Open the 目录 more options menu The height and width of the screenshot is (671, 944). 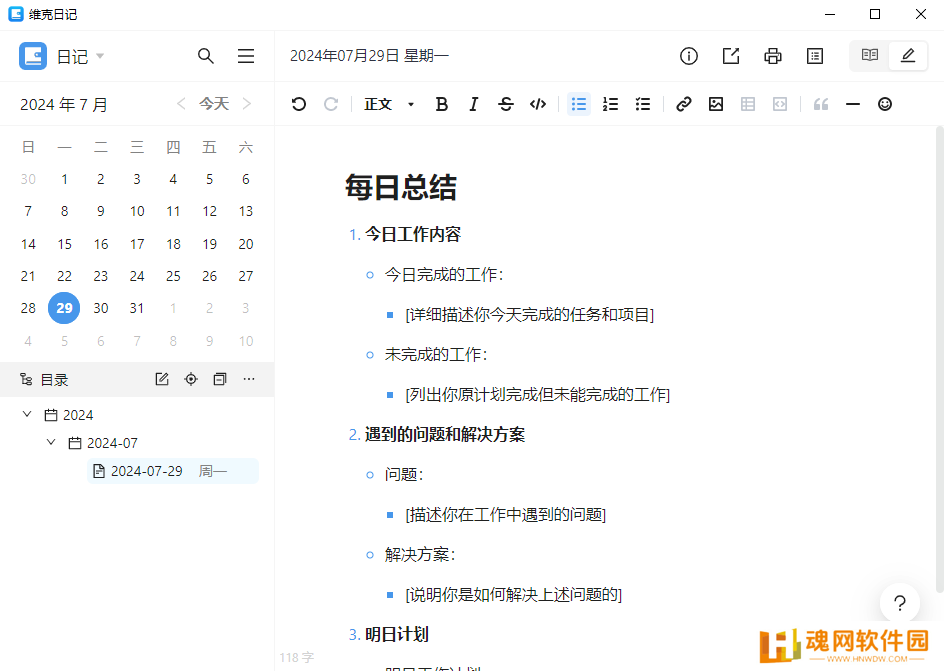click(x=249, y=379)
